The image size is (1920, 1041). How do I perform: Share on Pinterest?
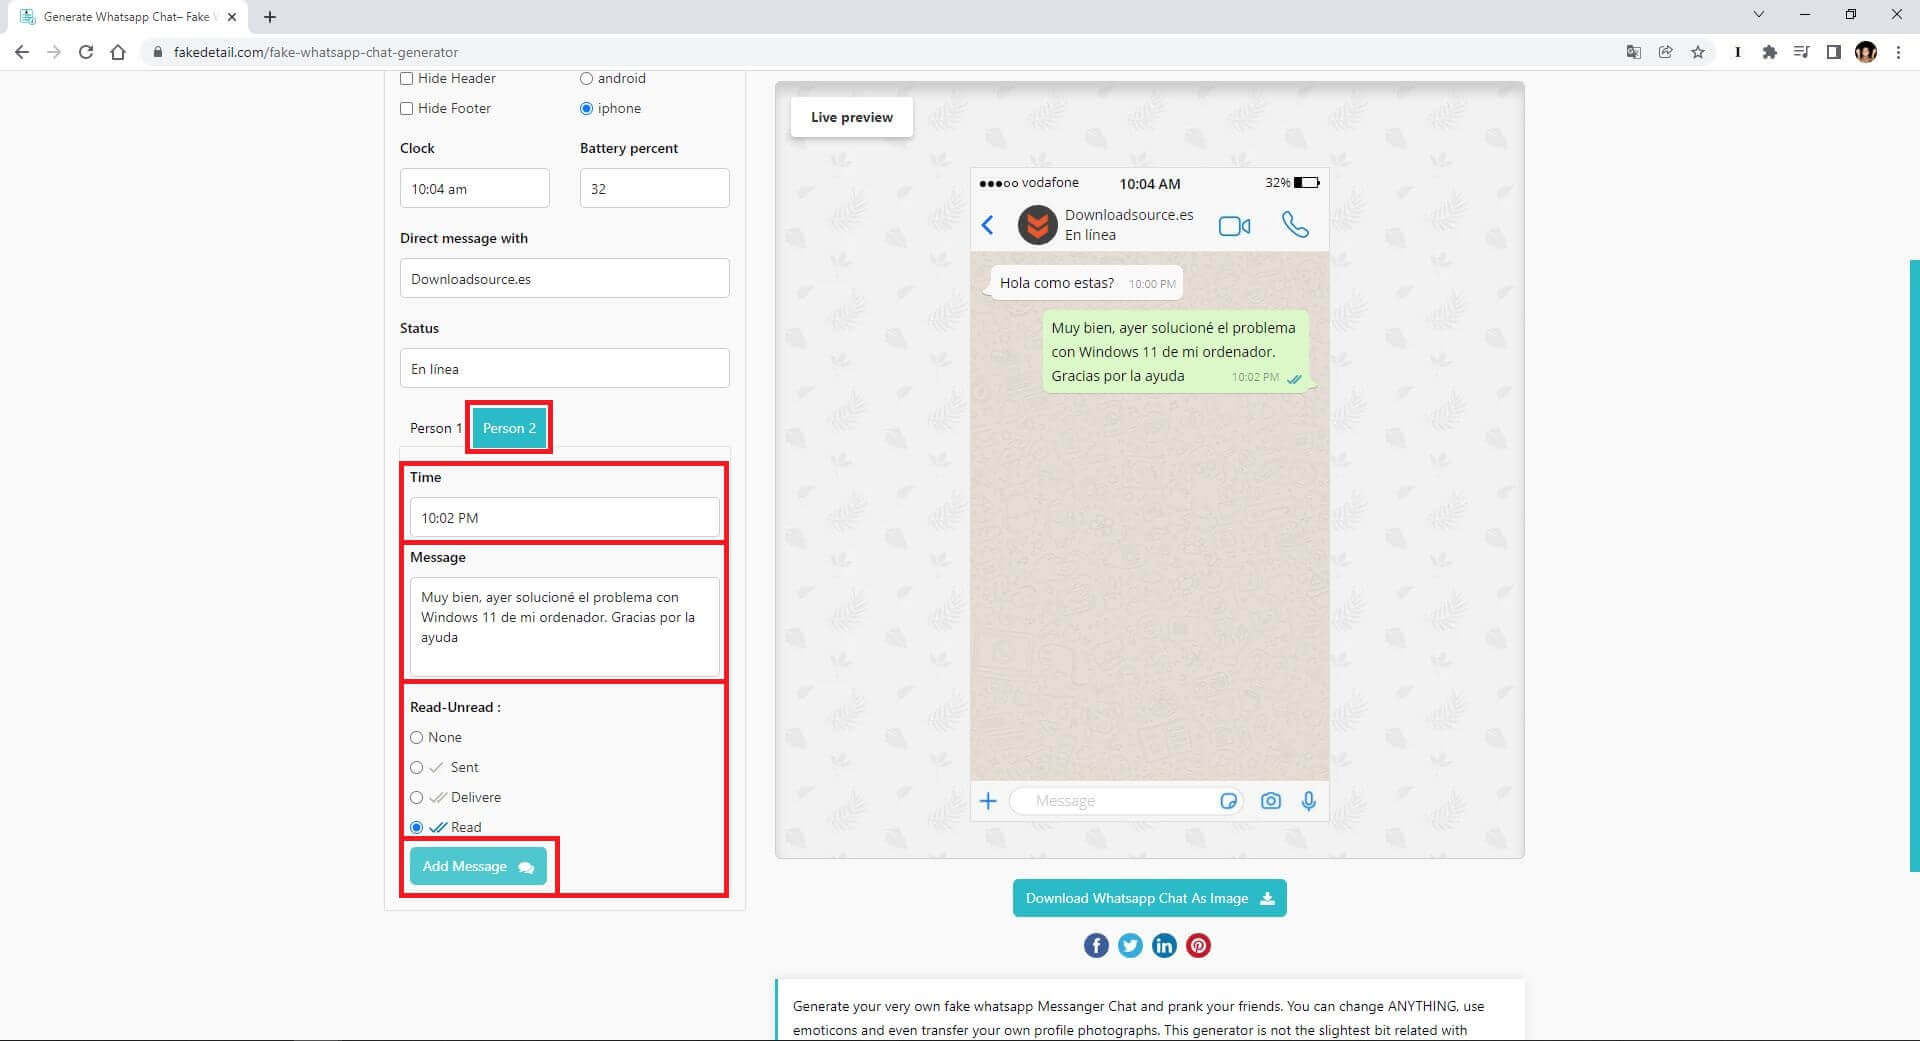(x=1198, y=946)
